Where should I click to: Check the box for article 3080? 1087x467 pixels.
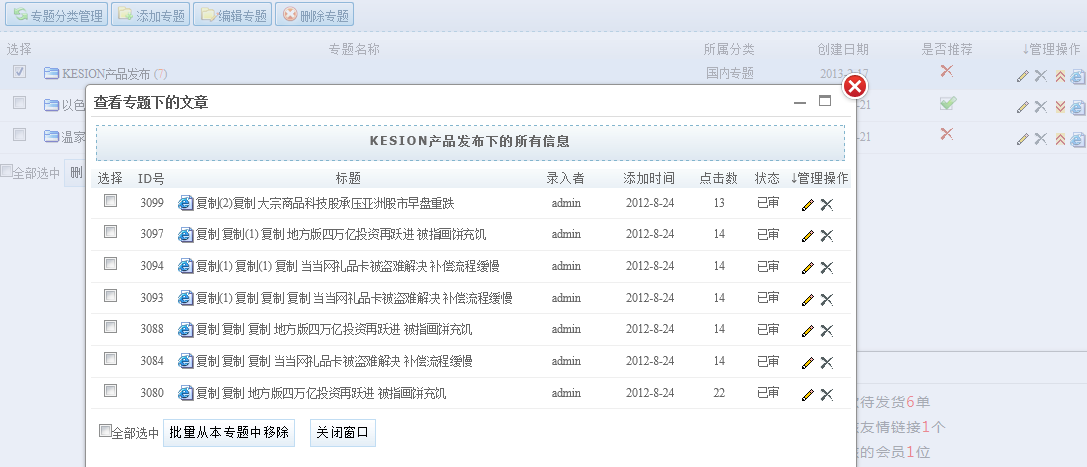pos(110,390)
